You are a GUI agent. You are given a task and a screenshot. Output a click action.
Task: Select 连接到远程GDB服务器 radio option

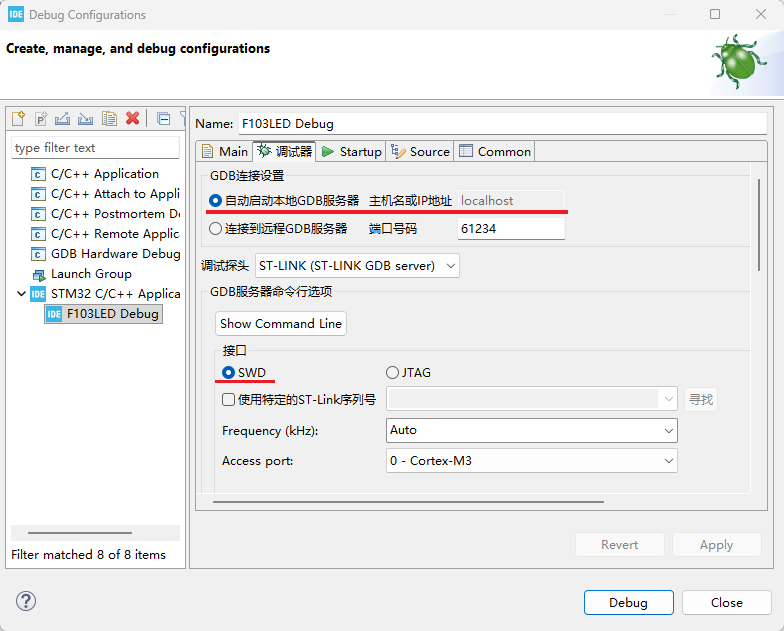[278, 229]
